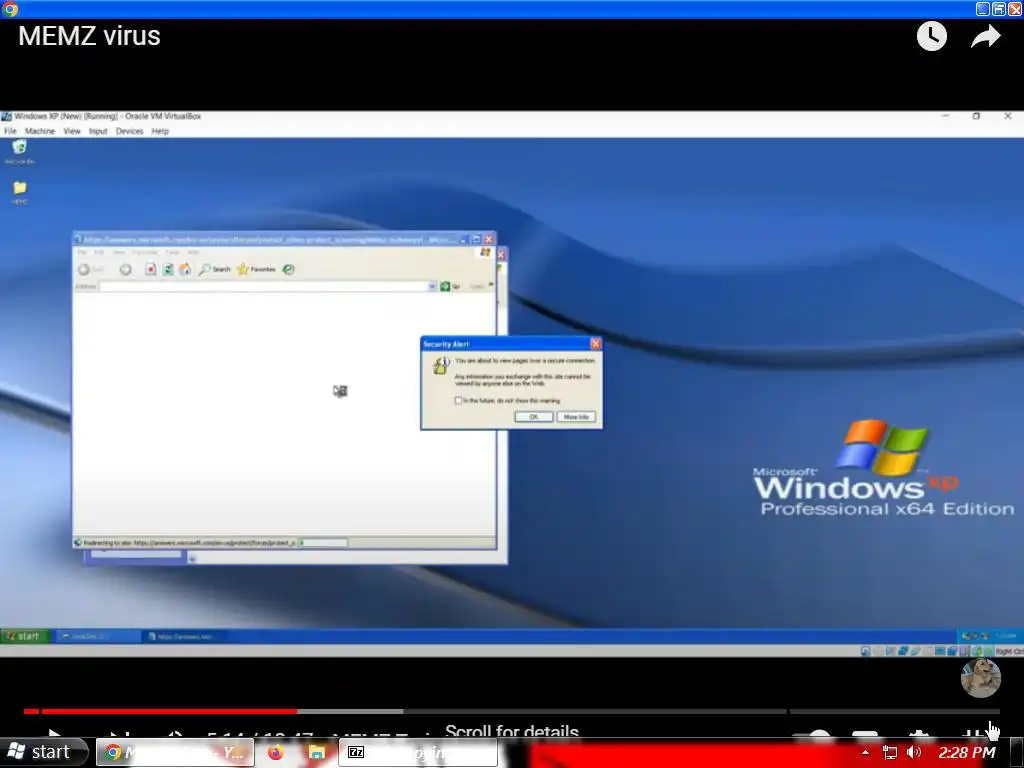The width and height of the screenshot is (1024, 768).
Task: Minimize the VirtualBox window
Action: click(x=945, y=116)
